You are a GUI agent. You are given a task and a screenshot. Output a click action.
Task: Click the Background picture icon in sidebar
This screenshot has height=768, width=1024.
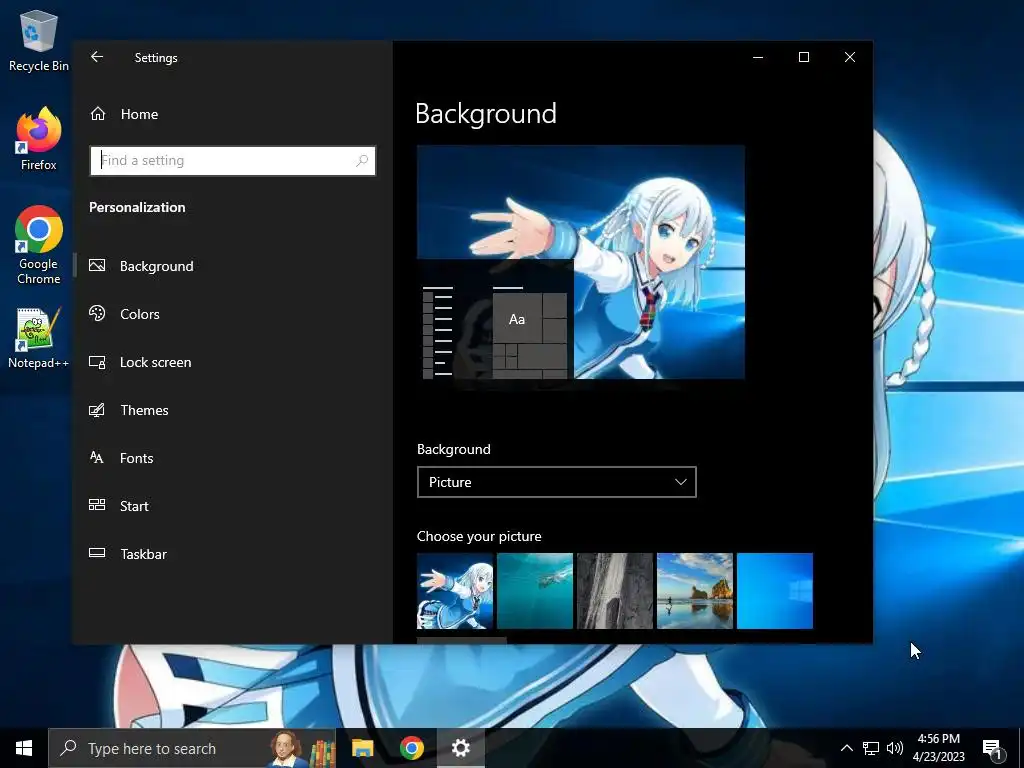97,265
